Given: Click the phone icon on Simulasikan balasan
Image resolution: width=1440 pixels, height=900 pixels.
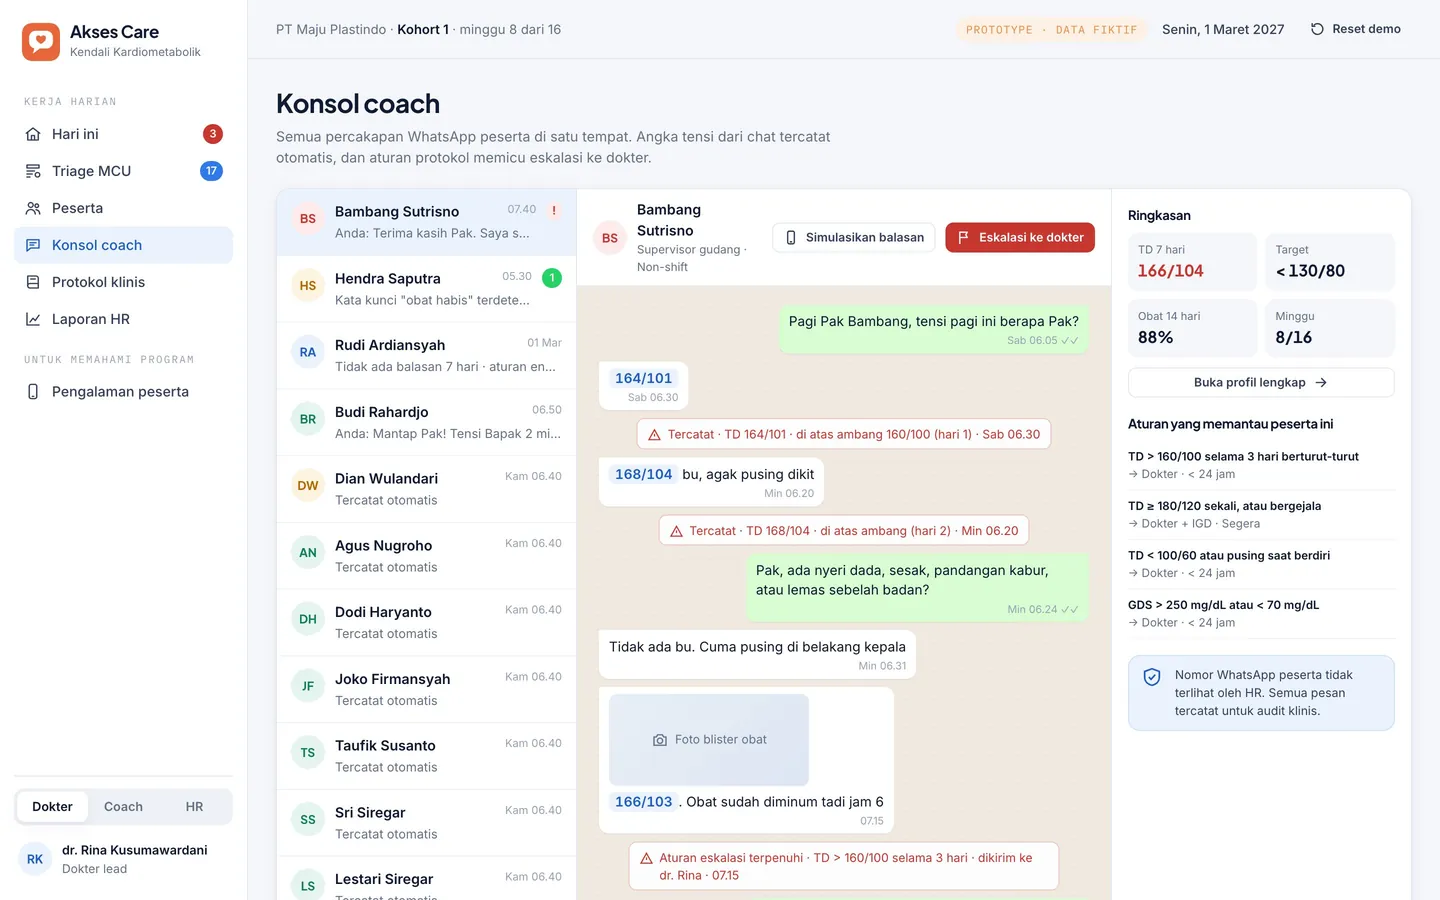Looking at the screenshot, I should pyautogui.click(x=791, y=238).
